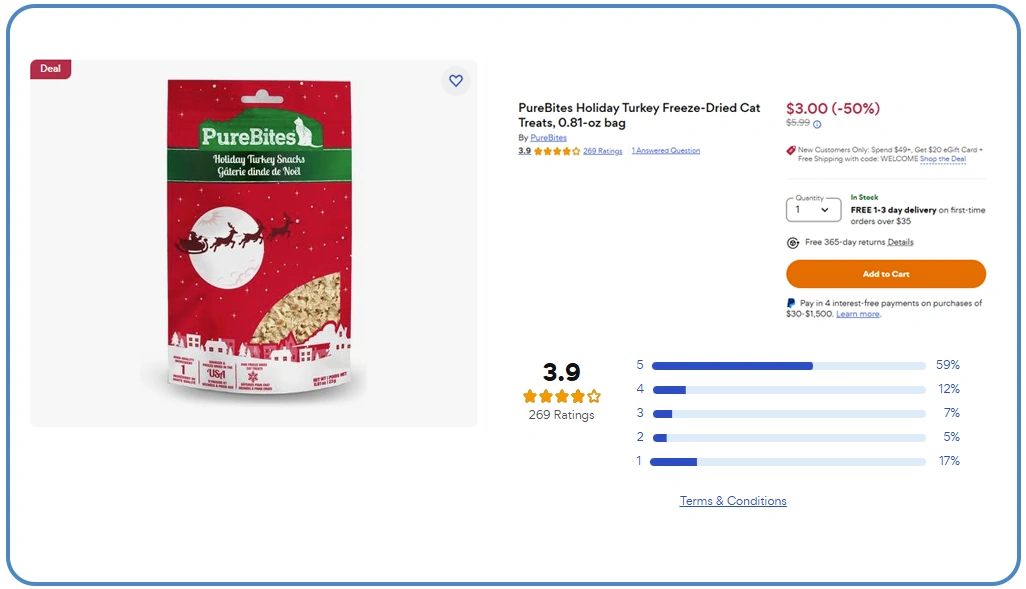Viewport: 1026px width, 589px height.
Task: Click the Shop the Deal link
Action: coord(943,159)
